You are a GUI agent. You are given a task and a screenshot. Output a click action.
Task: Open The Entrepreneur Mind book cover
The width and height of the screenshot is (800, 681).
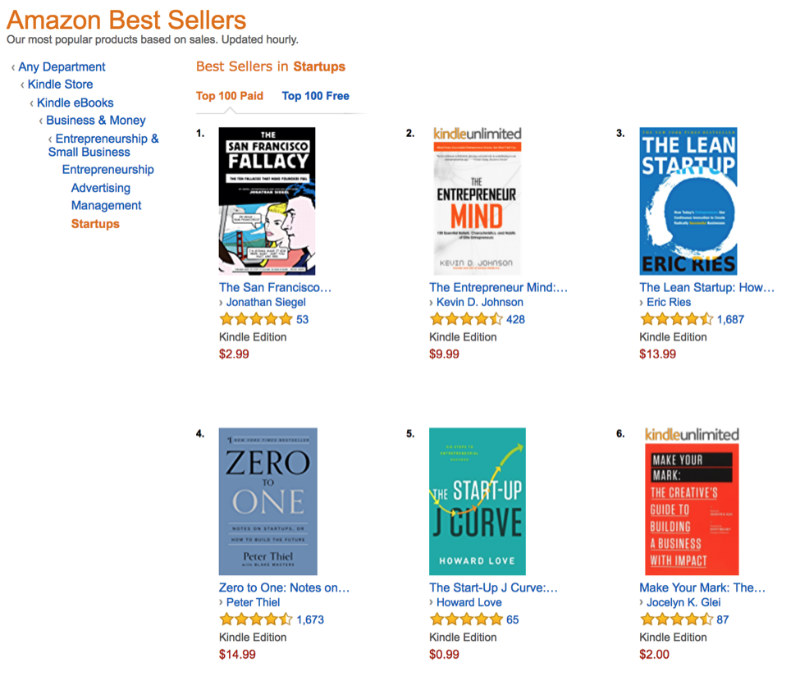[477, 201]
